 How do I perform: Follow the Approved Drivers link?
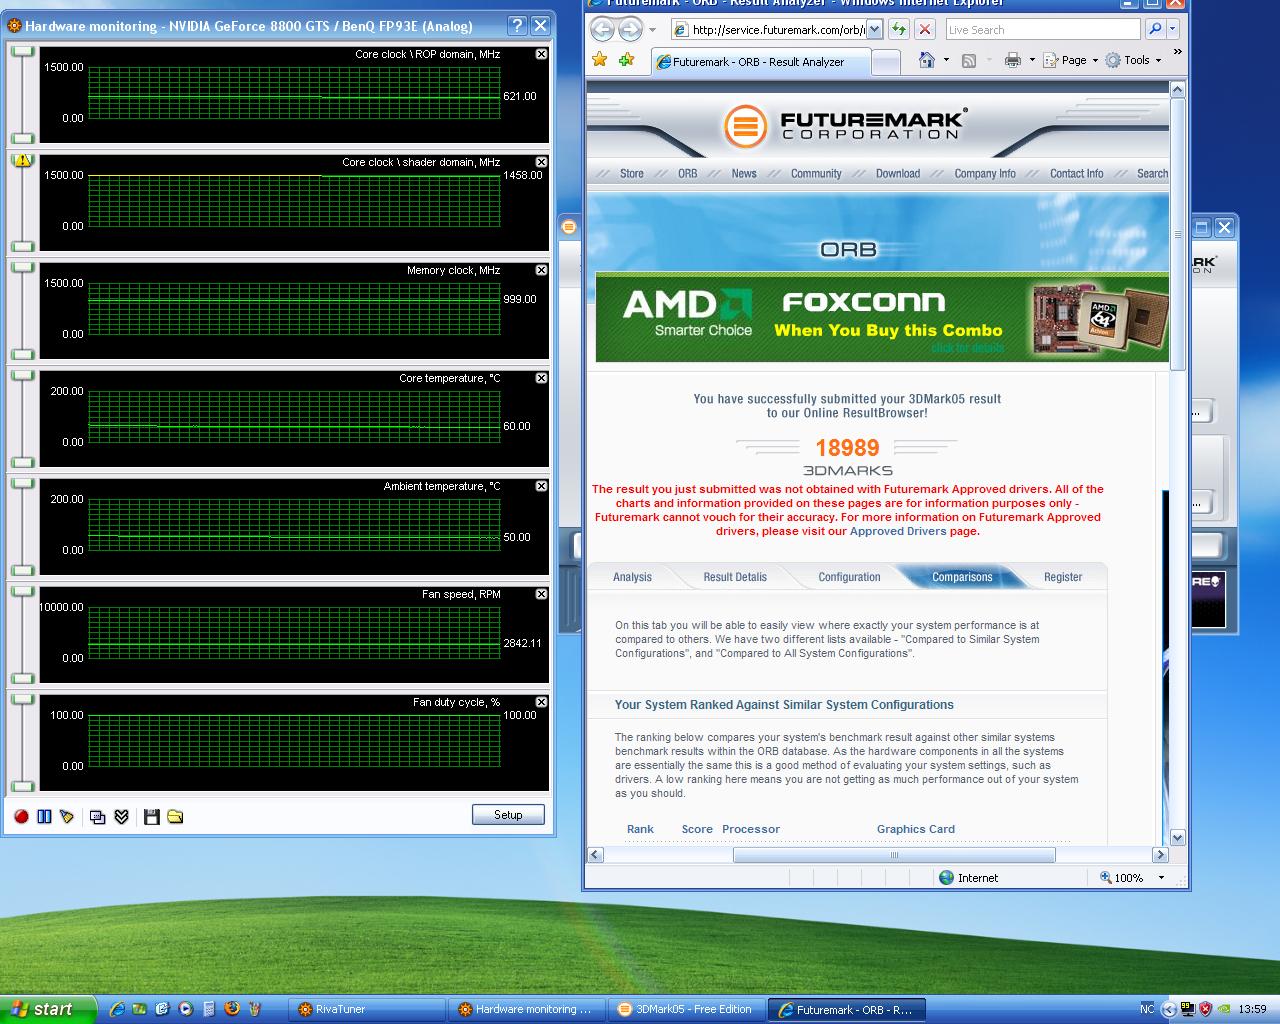click(898, 531)
